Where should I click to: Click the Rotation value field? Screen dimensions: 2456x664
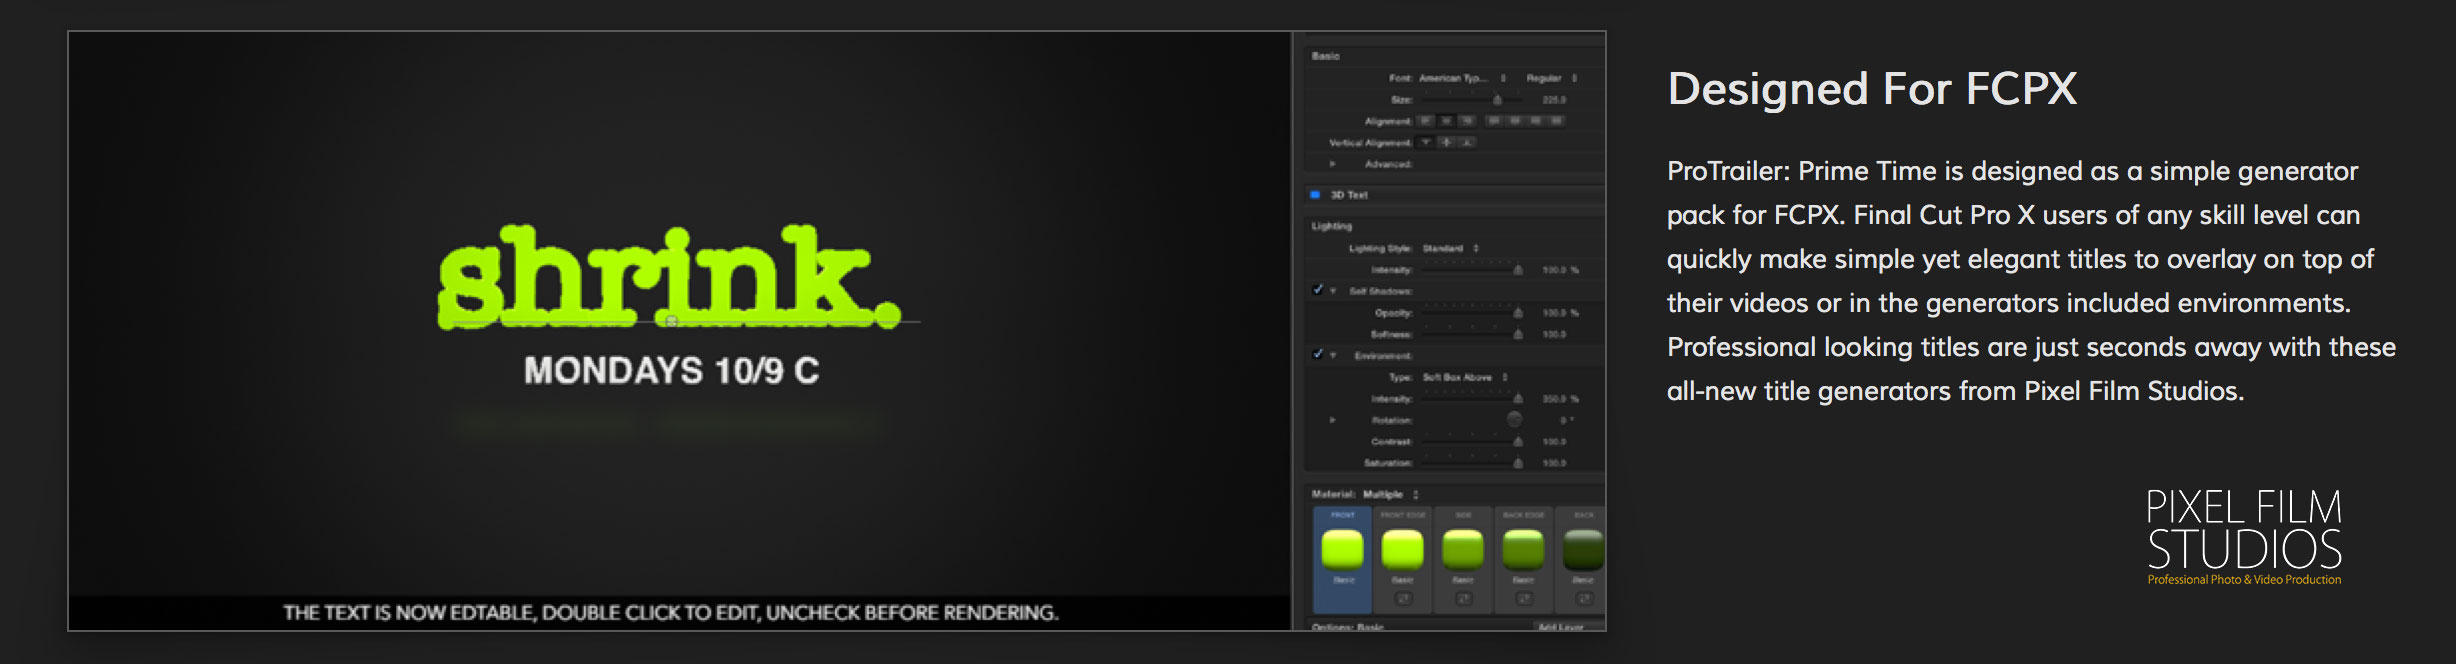pos(1567,420)
